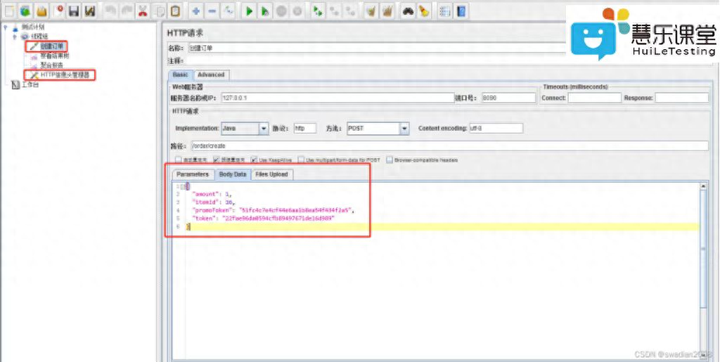
Task: Click the 路径 path field
Action: (x=450, y=146)
